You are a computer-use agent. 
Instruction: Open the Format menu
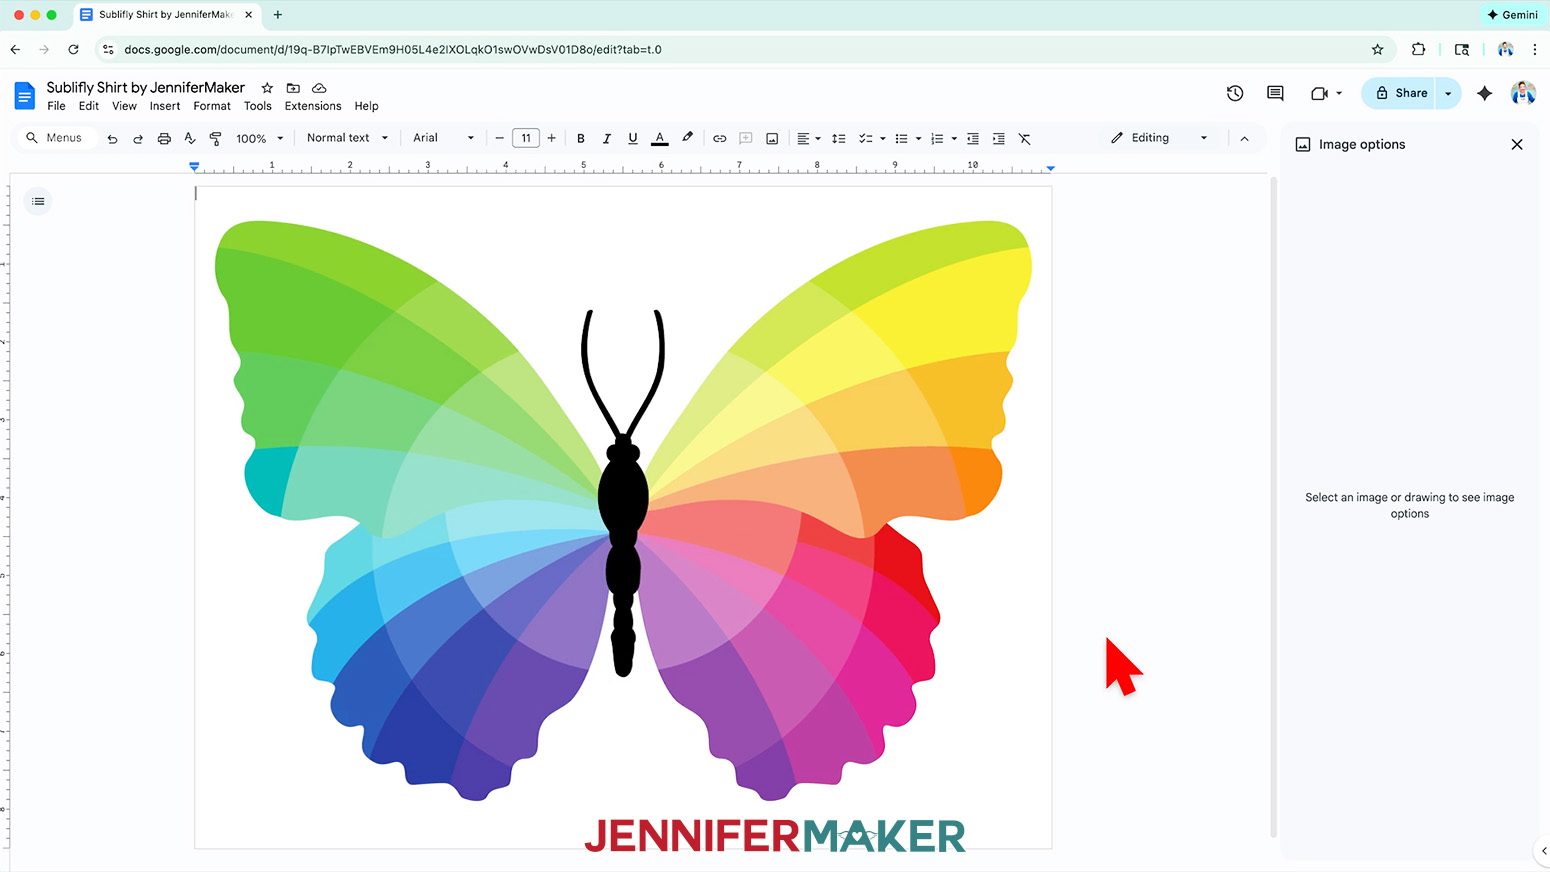click(212, 106)
